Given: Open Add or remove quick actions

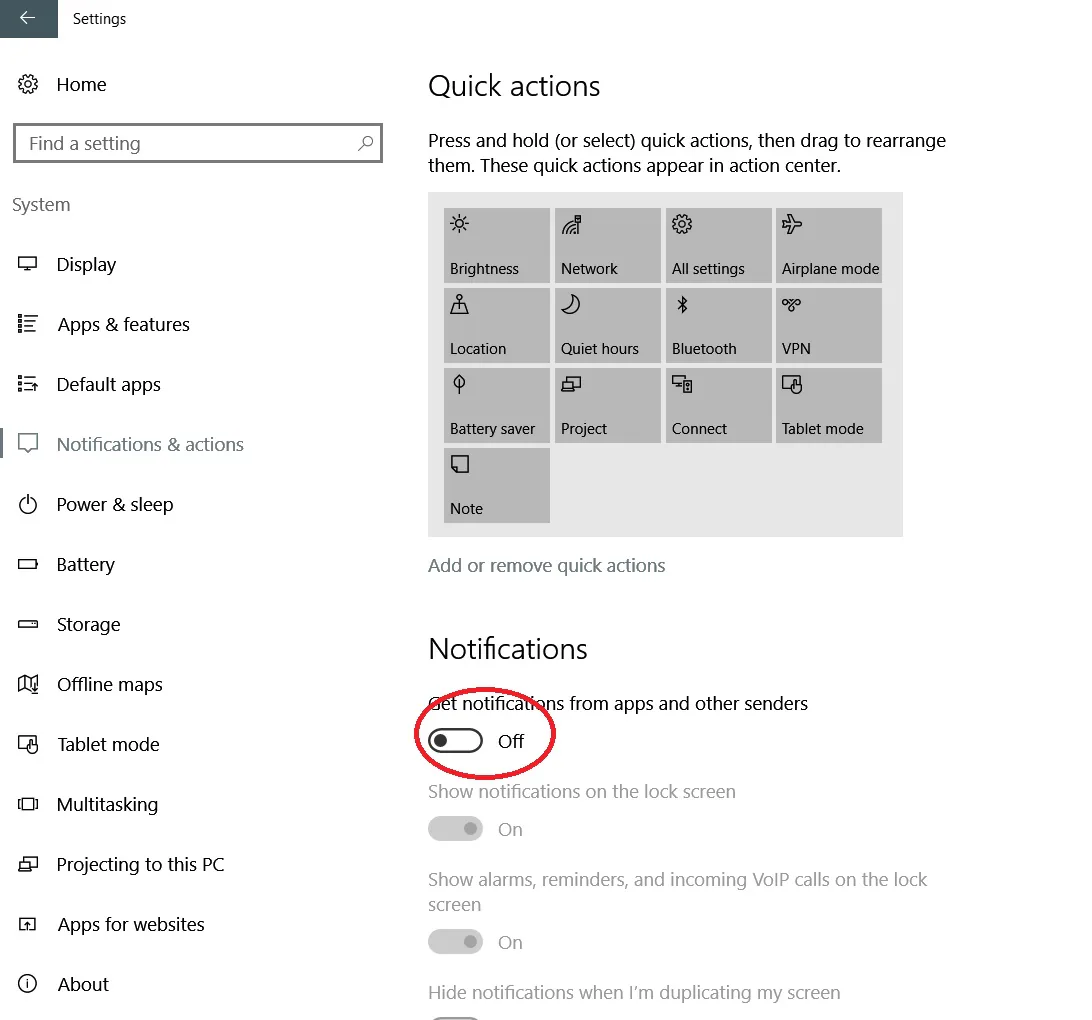Looking at the screenshot, I should [546, 565].
